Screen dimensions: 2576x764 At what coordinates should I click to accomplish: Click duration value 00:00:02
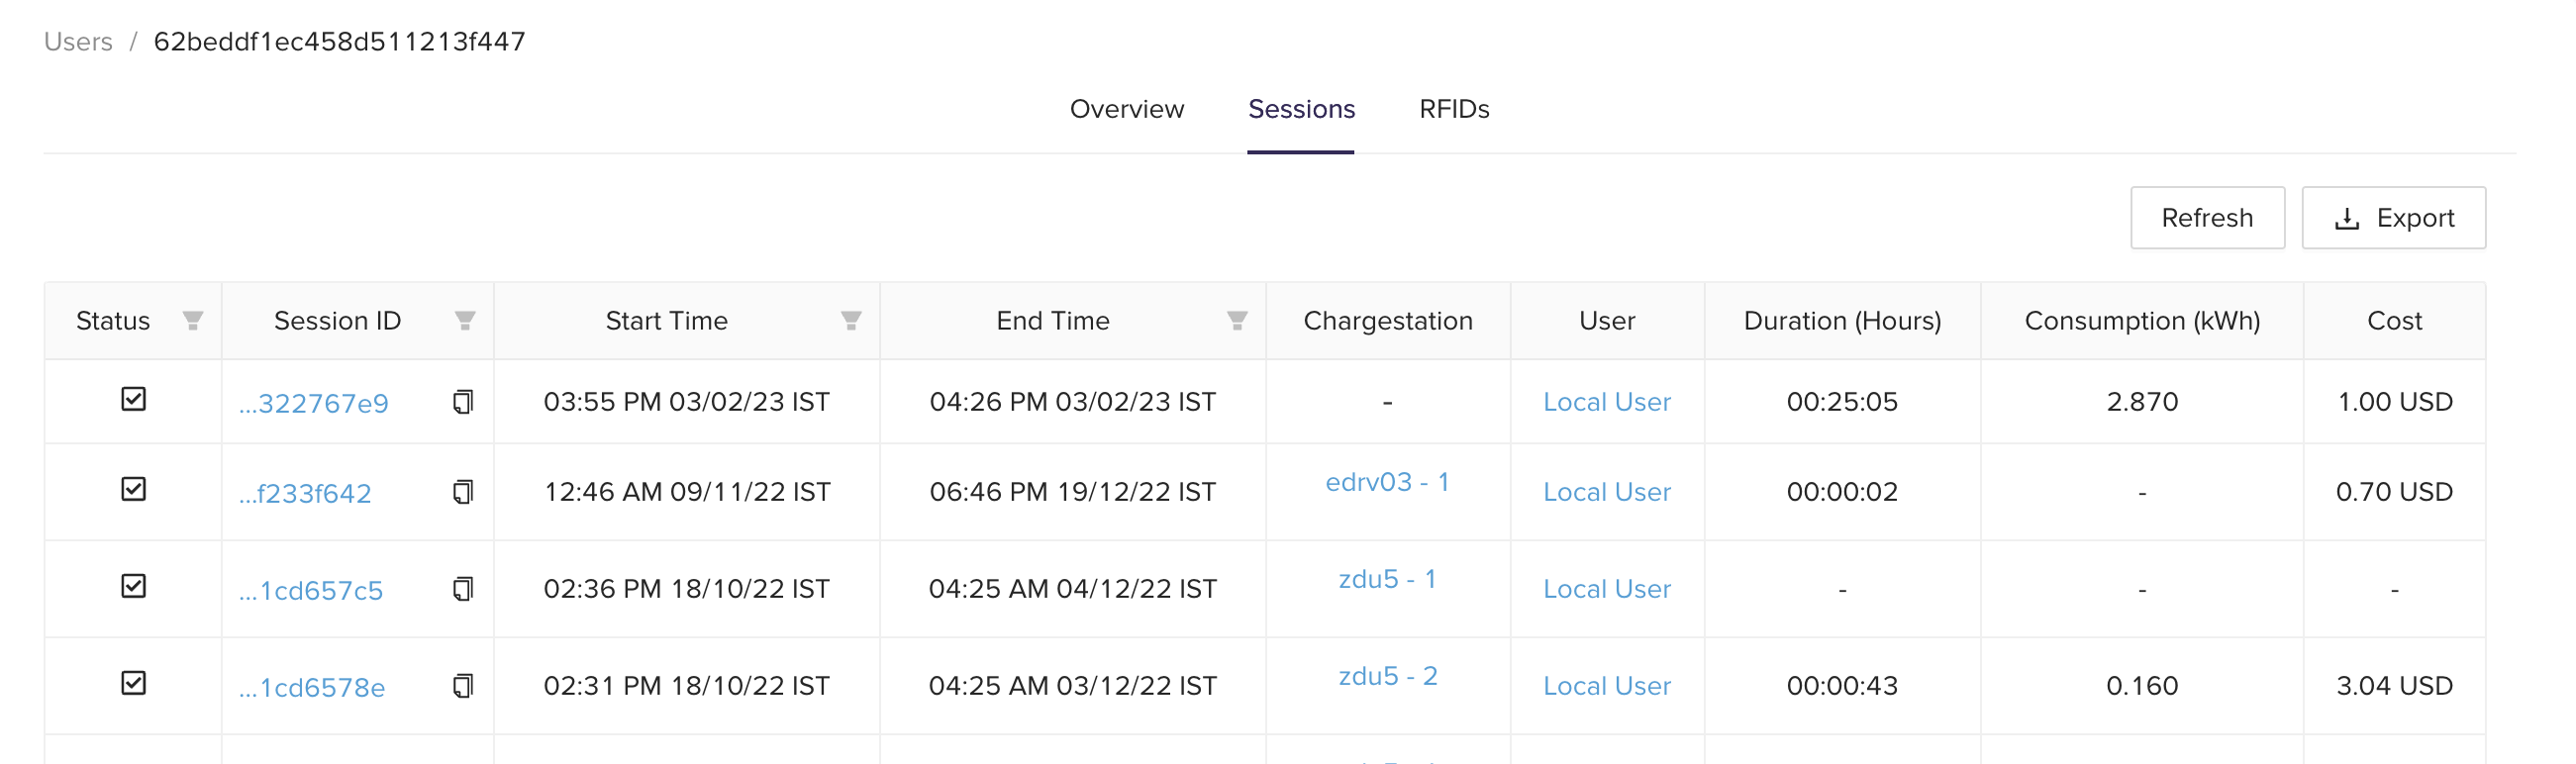(x=1842, y=492)
